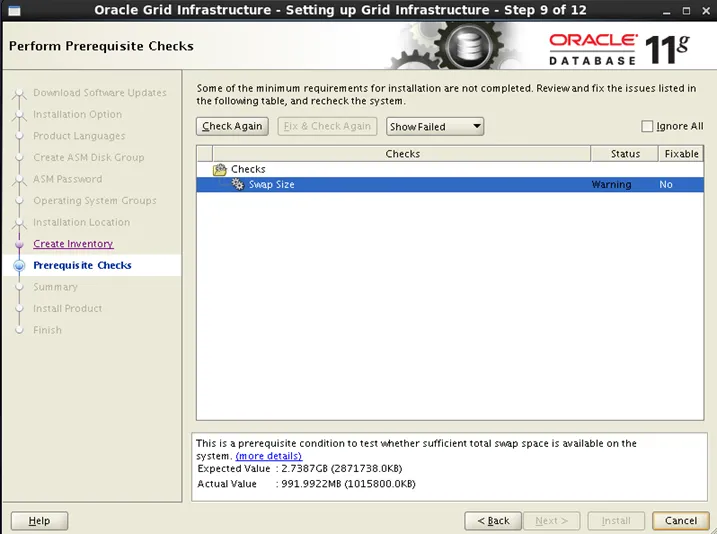
Task: Click the Status column header
Action: [x=625, y=154]
